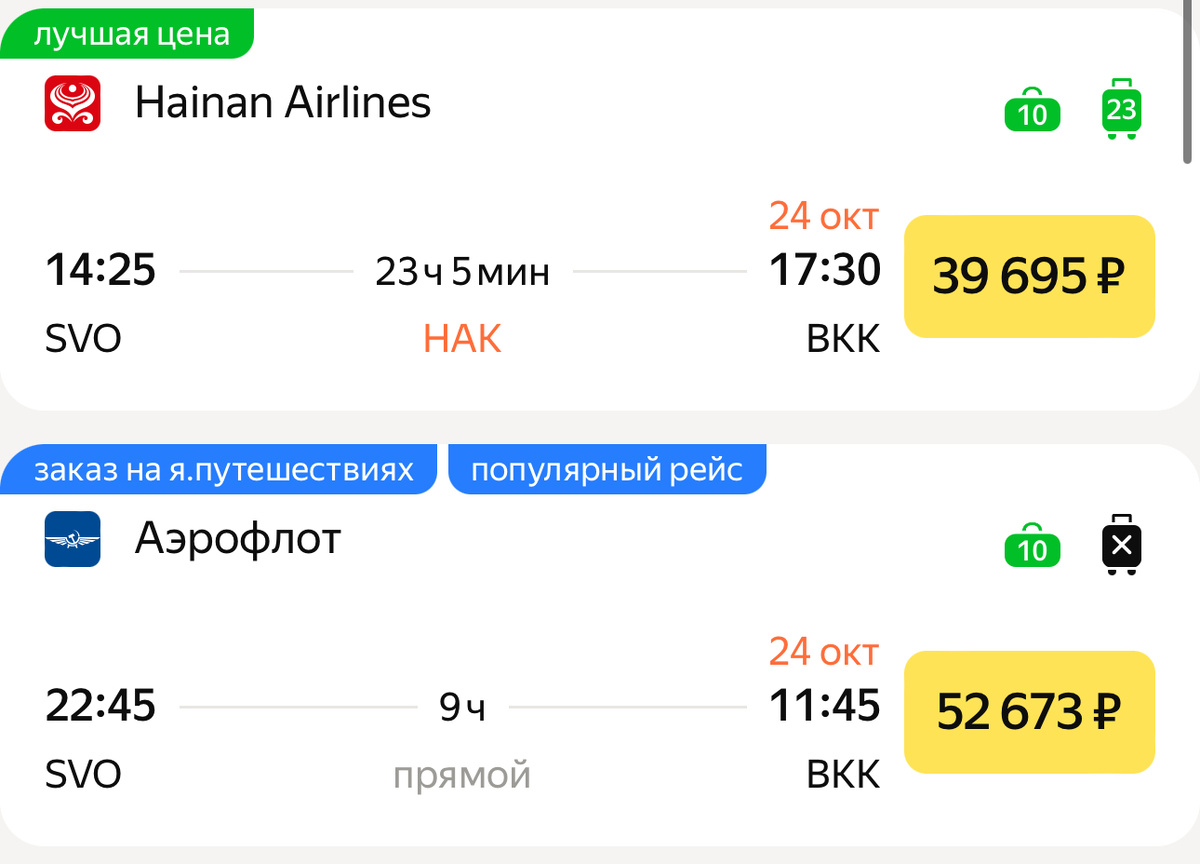Screen dimensions: 1200x864
Task: Click the 14:25 SVO departure time
Action: (x=100, y=270)
